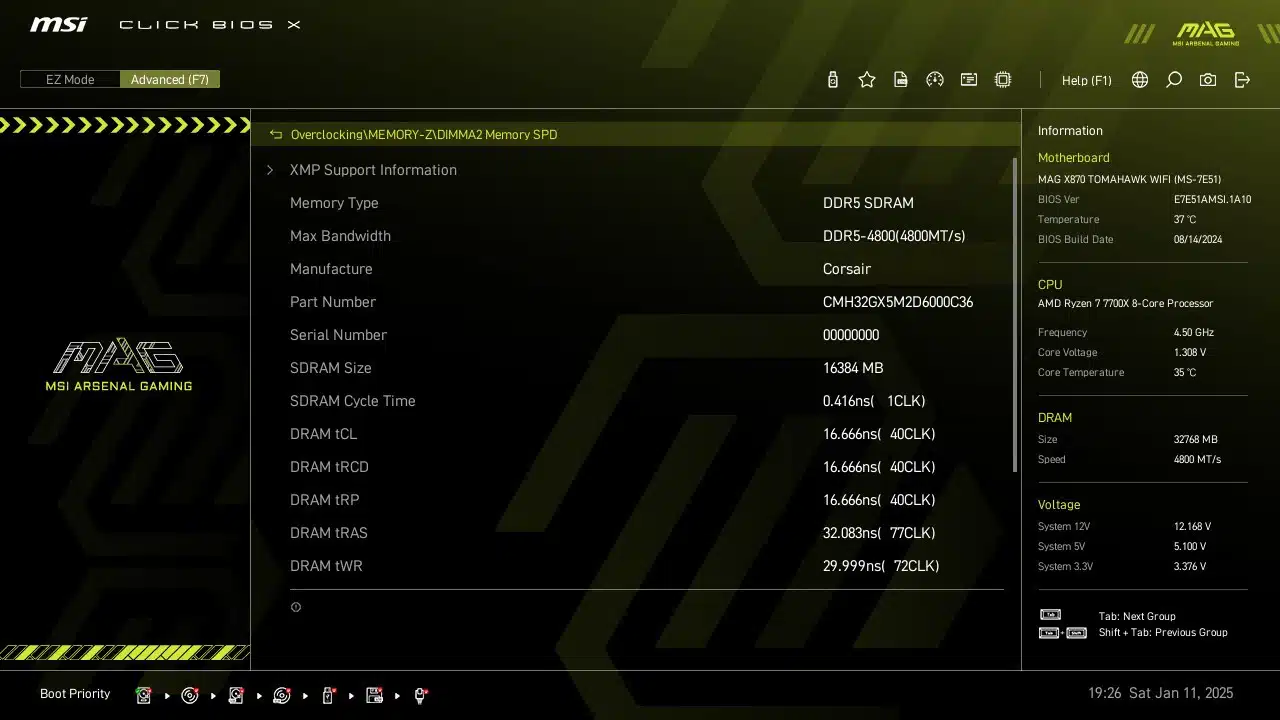The width and height of the screenshot is (1280, 720).
Task: Select the first hard disk boot priority icon
Action: pyautogui.click(x=144, y=695)
